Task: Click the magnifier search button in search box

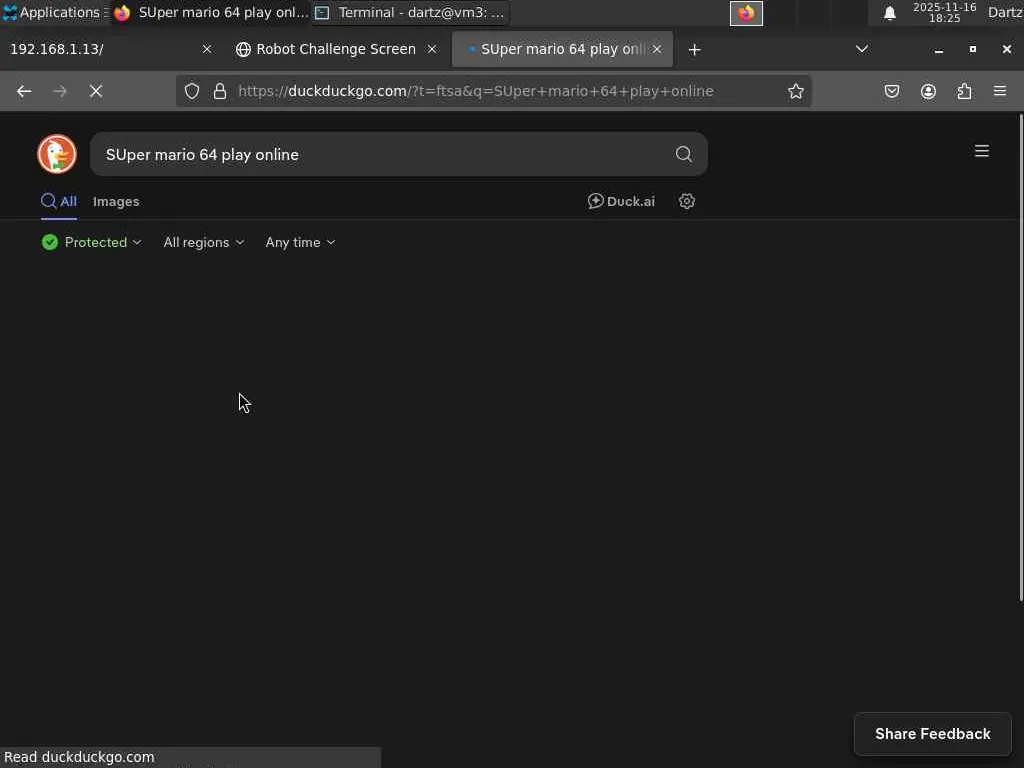Action: click(683, 154)
